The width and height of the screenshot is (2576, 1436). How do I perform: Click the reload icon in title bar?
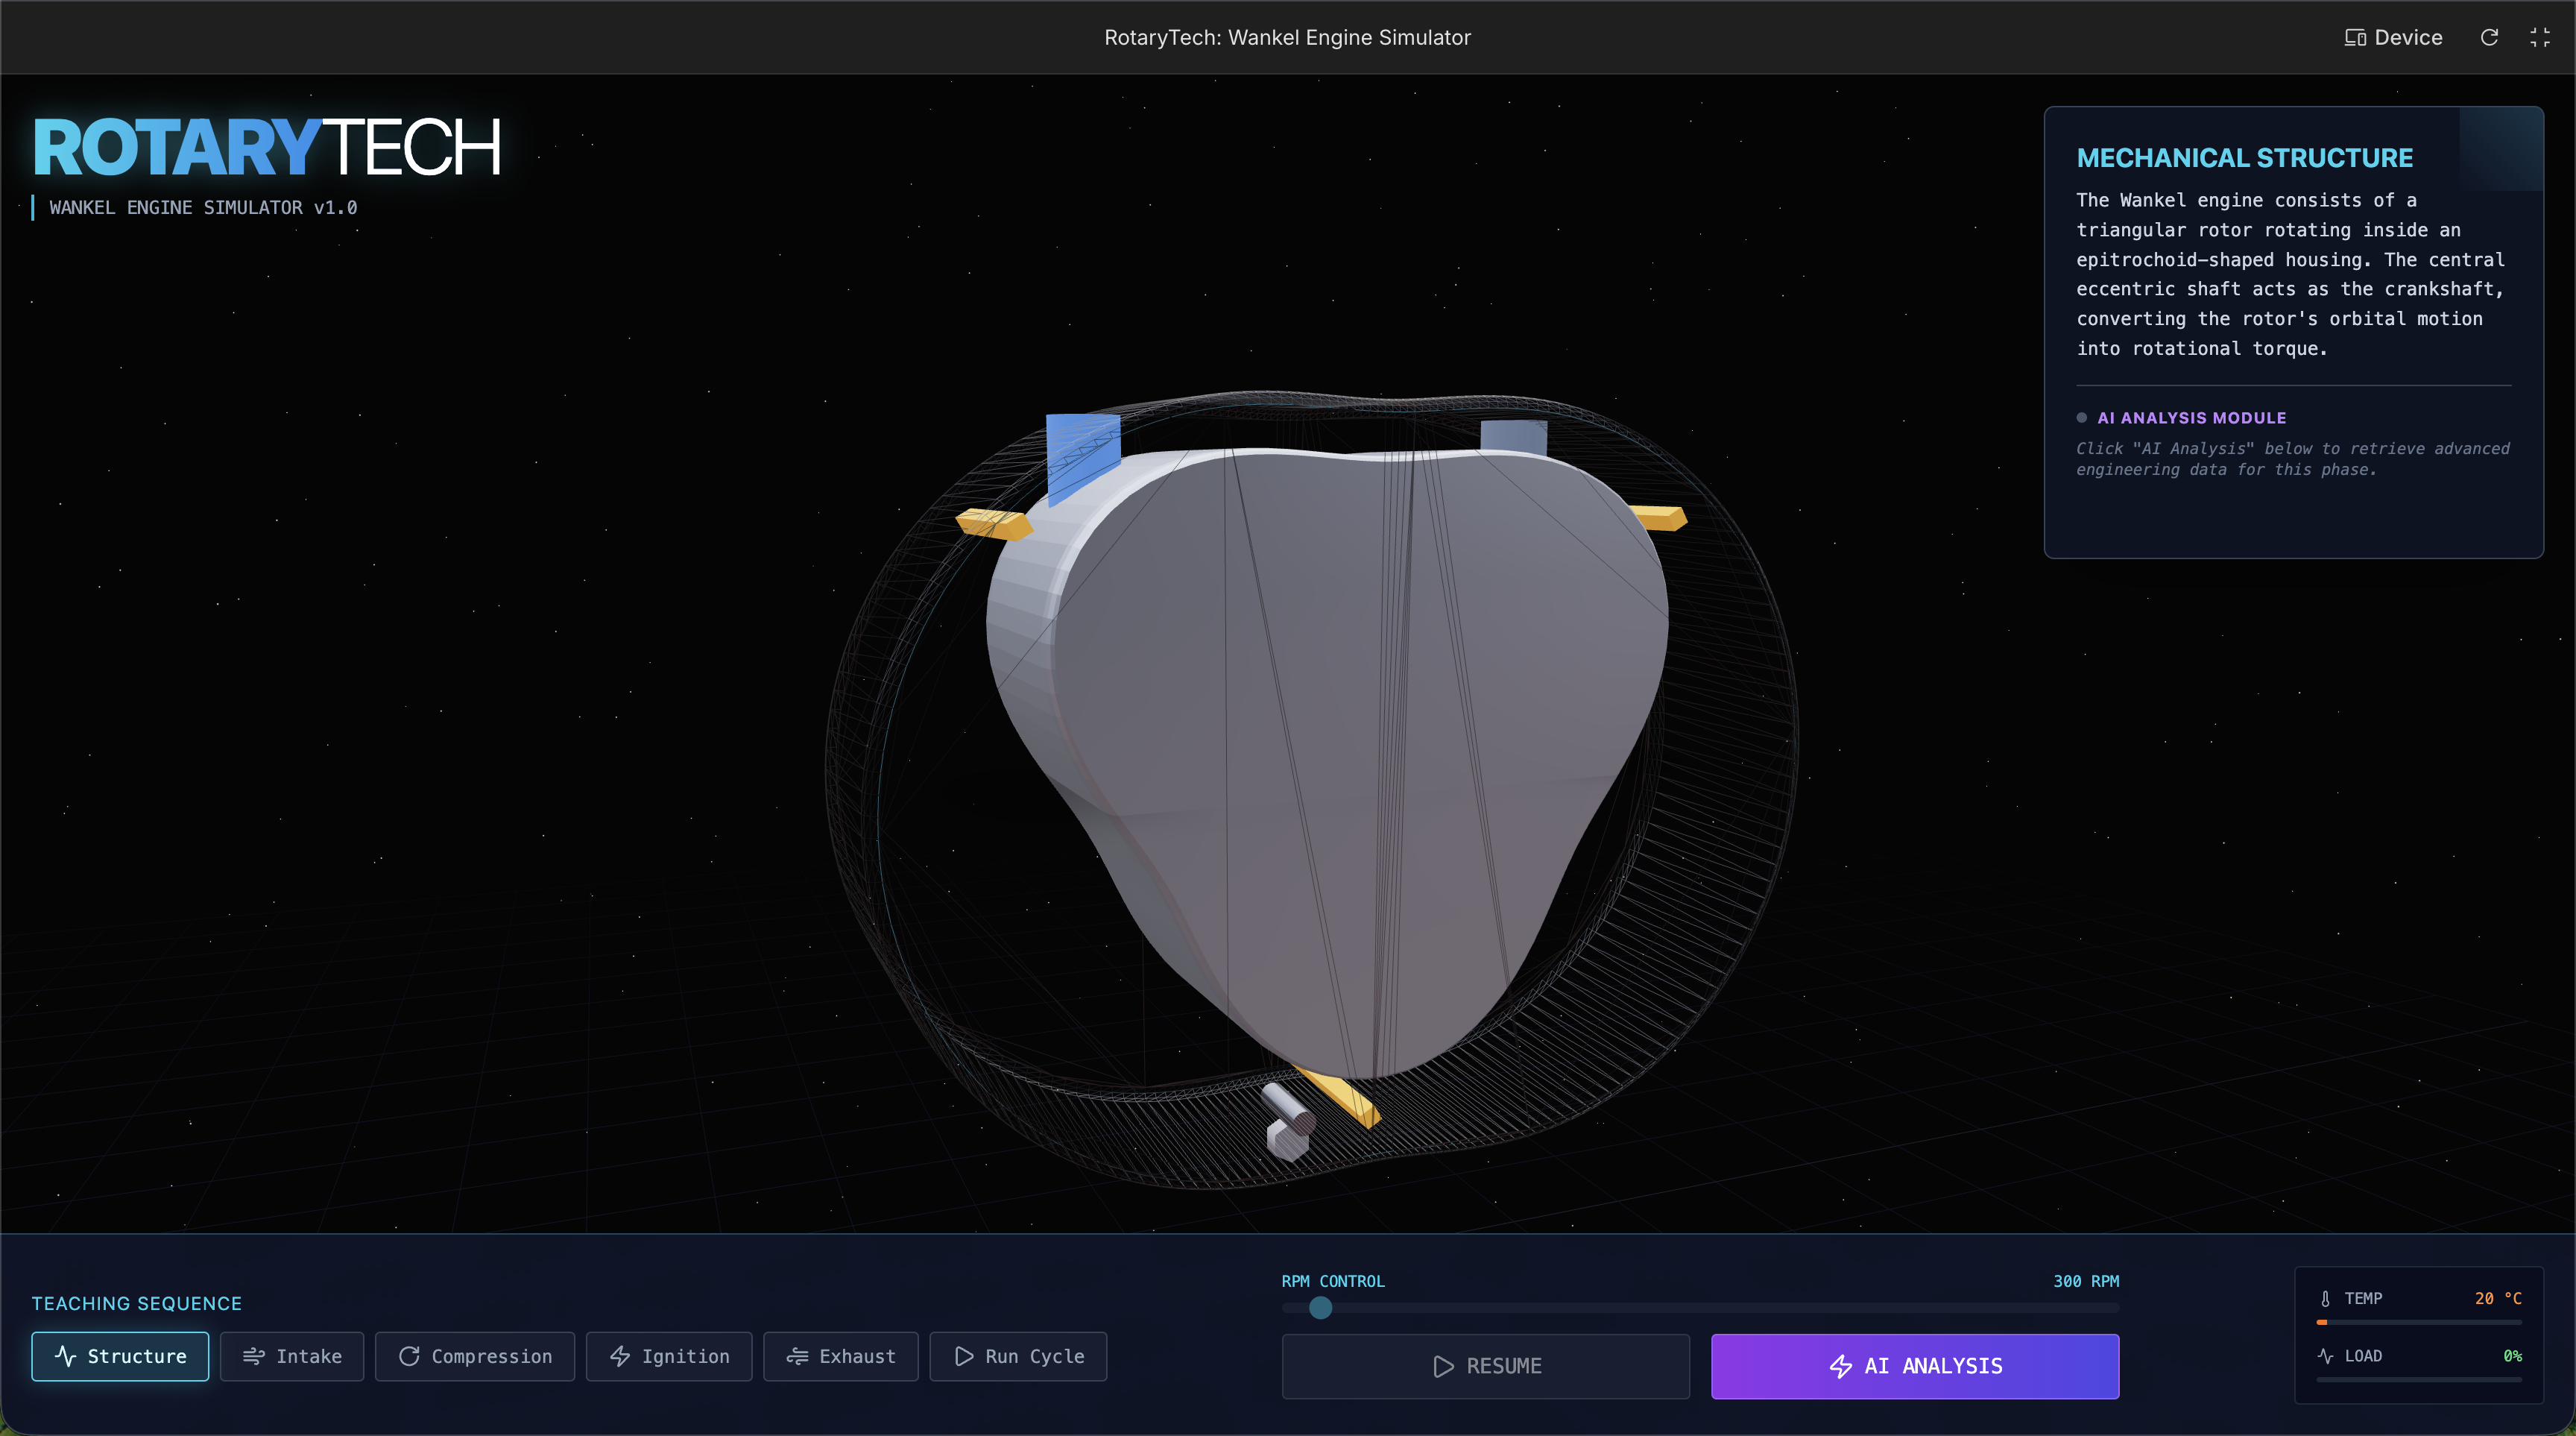click(2489, 37)
